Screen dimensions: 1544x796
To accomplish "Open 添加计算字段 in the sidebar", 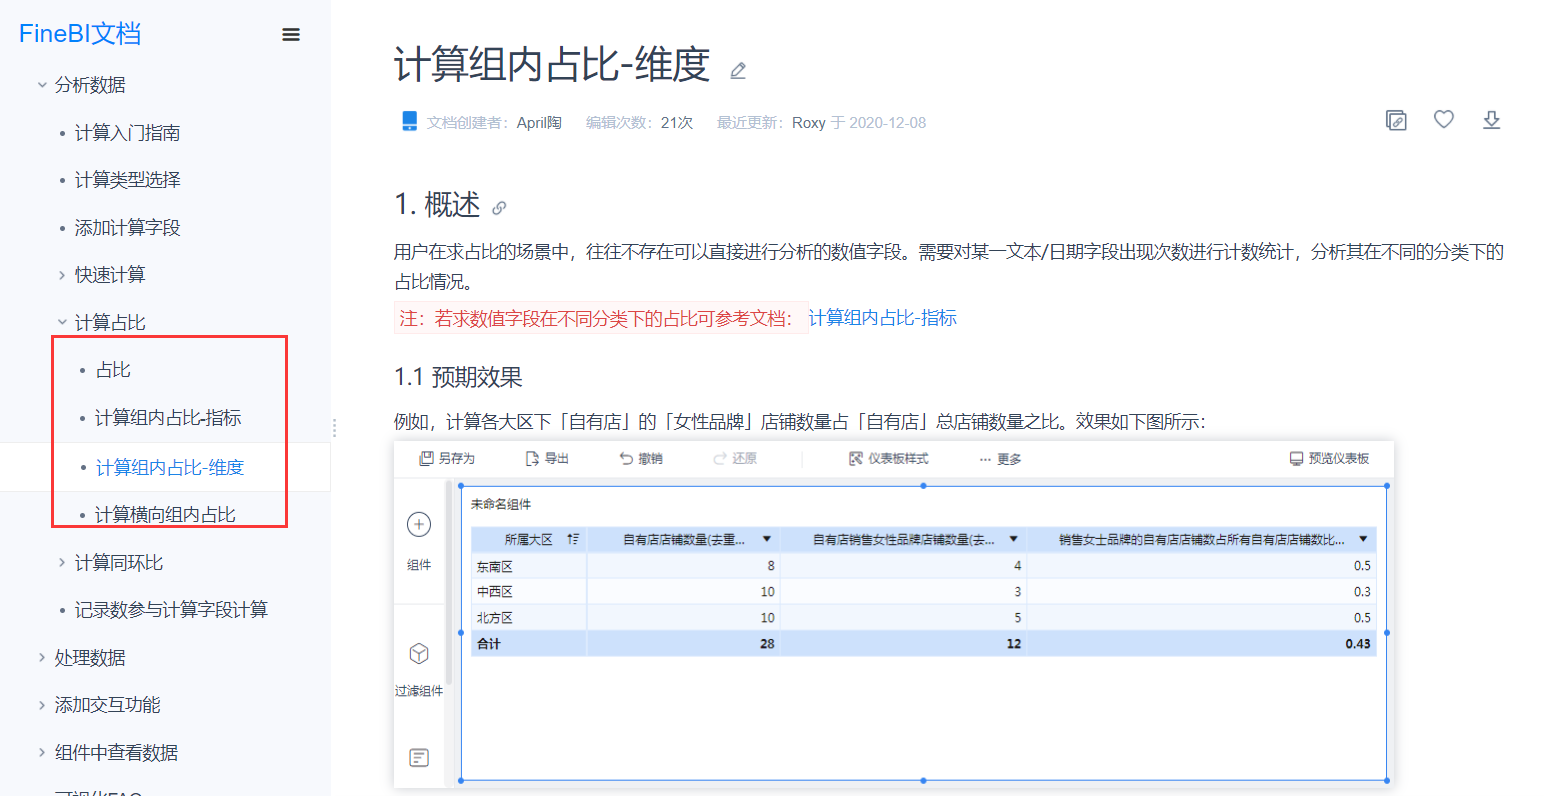I will pos(127,228).
